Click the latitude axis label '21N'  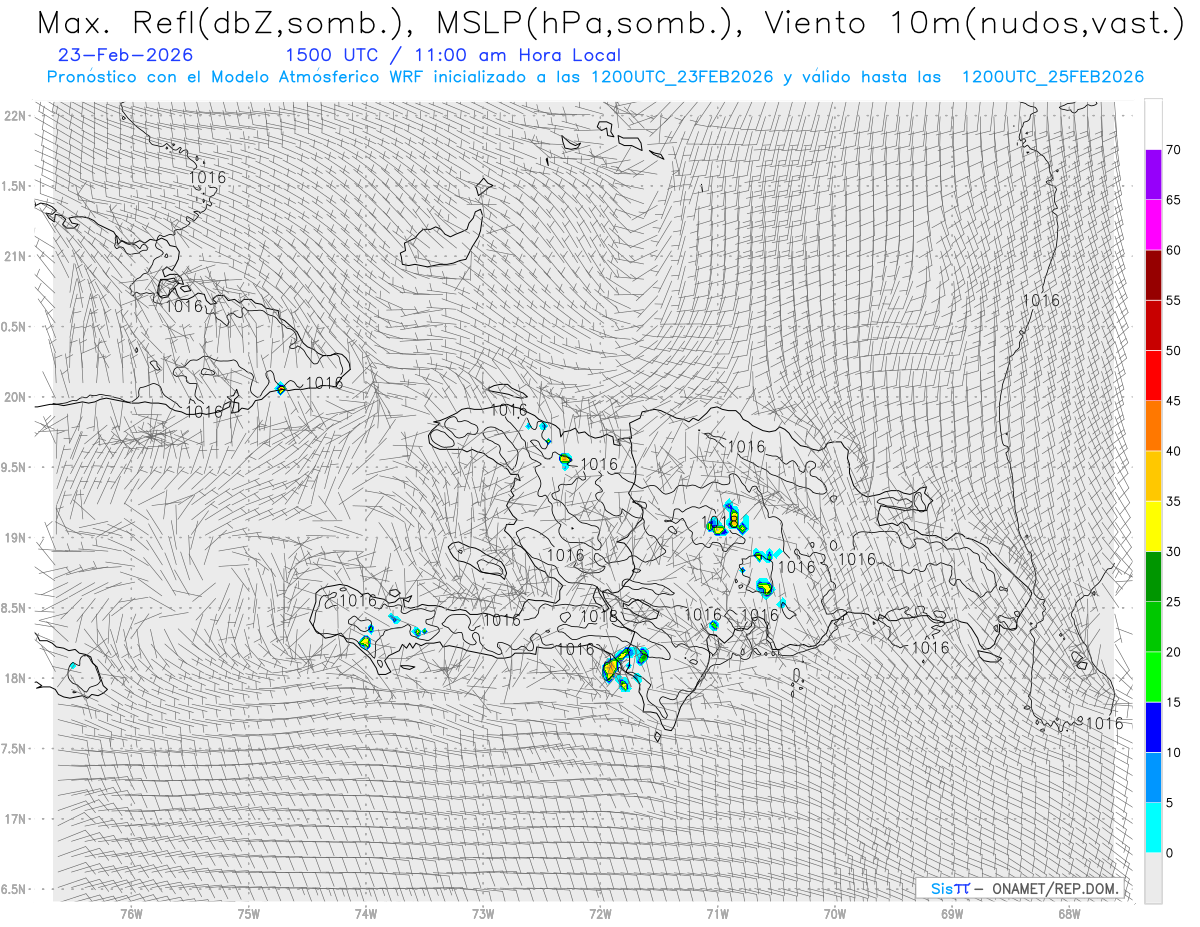click(x=15, y=256)
